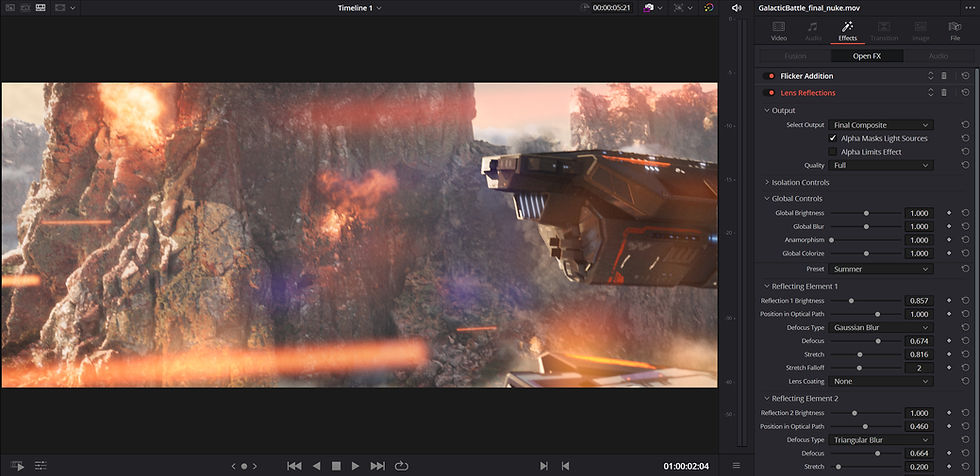Reset the Quality setting
The height and width of the screenshot is (476, 980).
[x=966, y=166]
